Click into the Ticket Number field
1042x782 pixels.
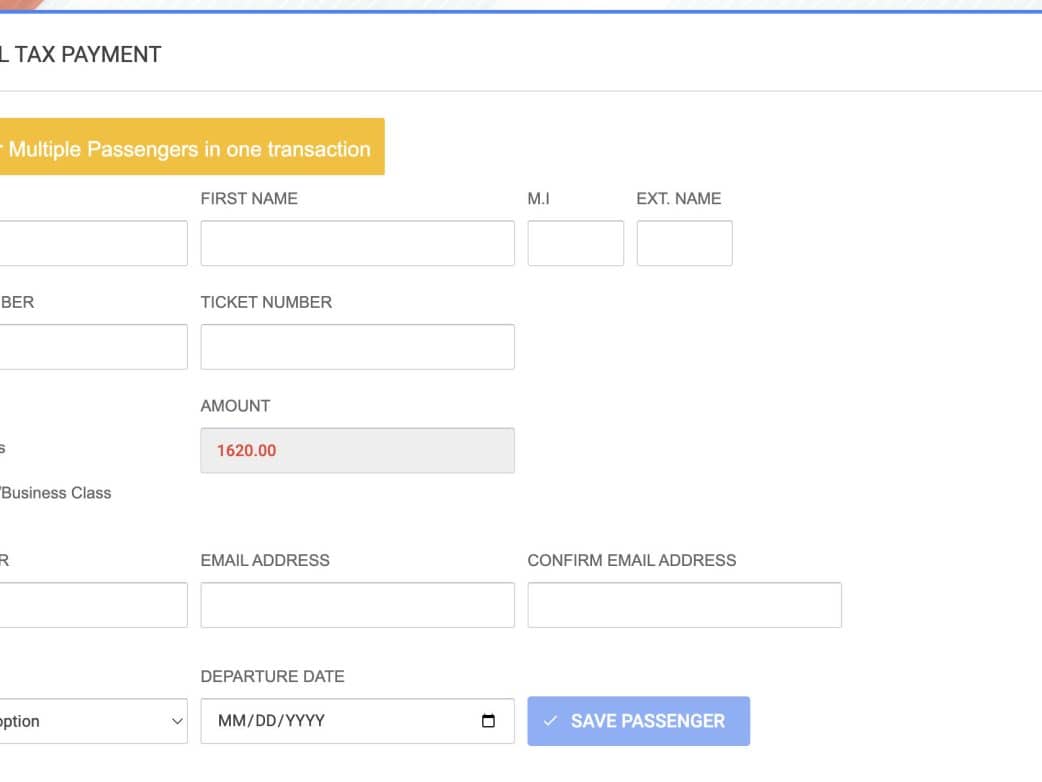point(357,347)
